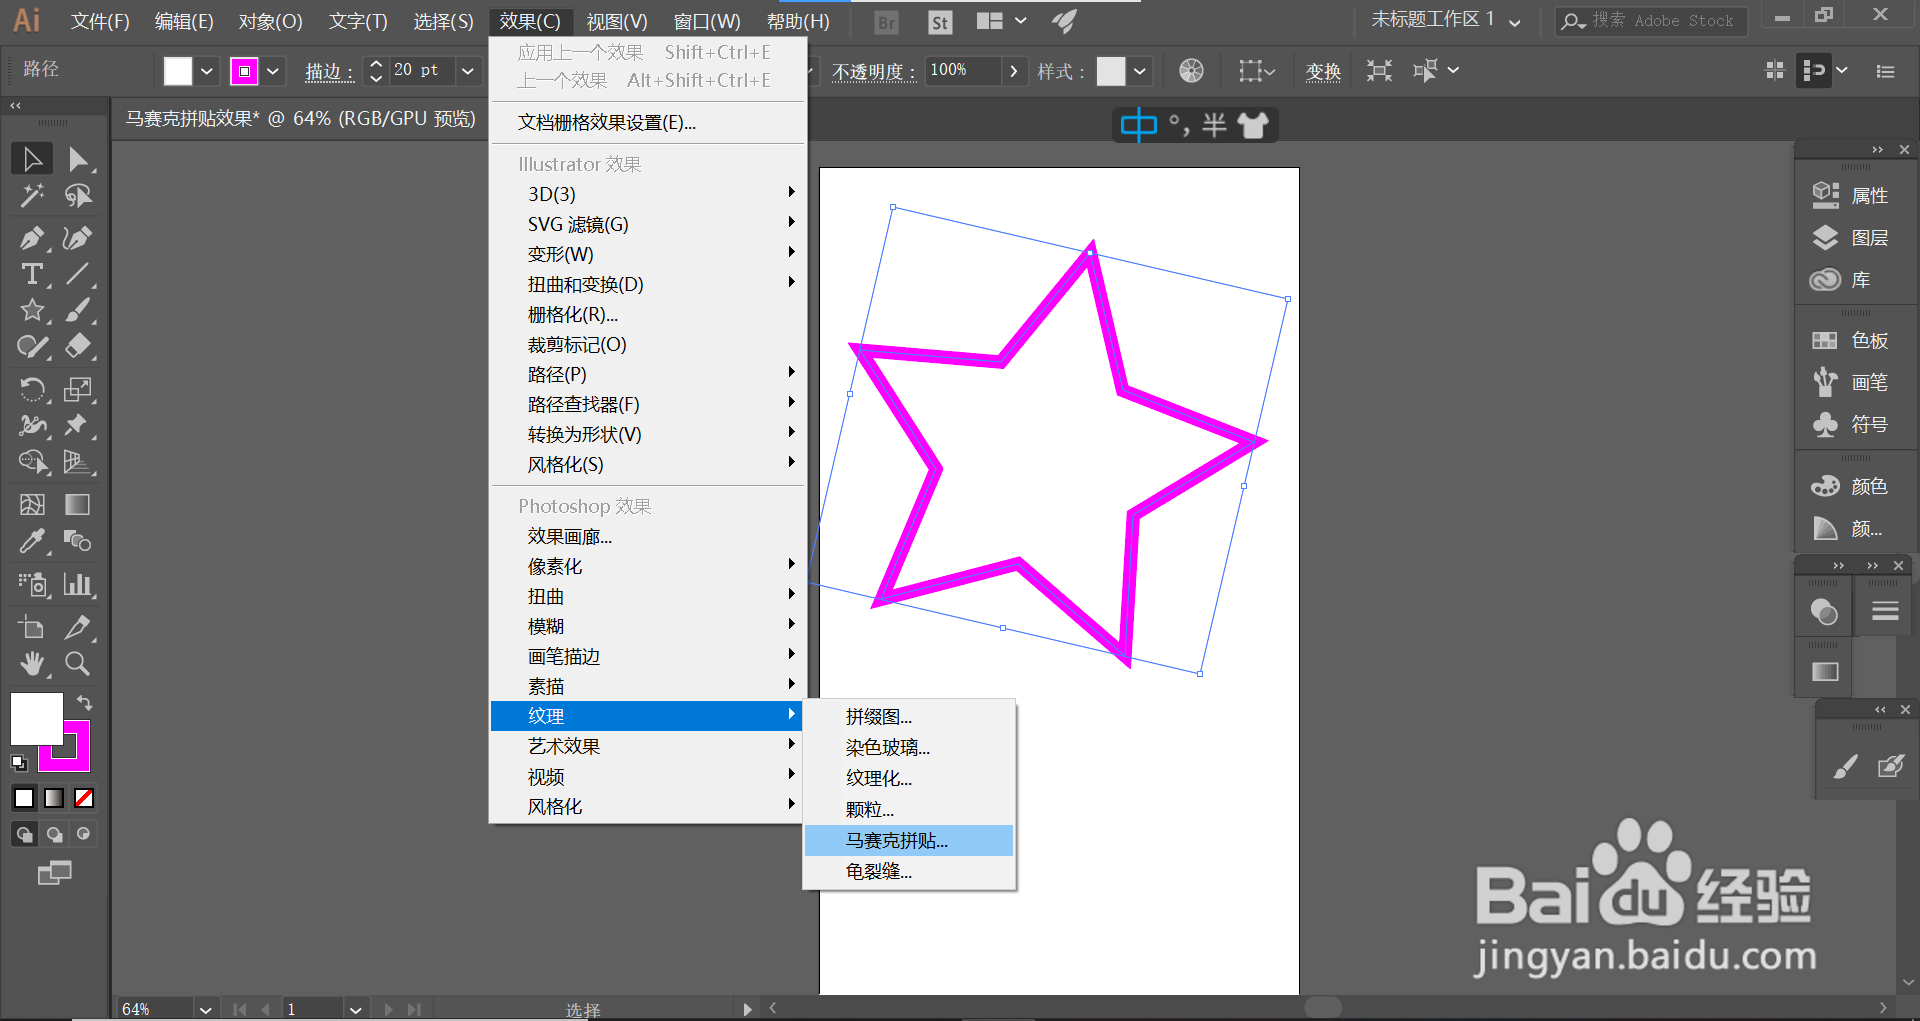1920x1021 pixels.
Task: Open the 对象(O) menu
Action: tap(270, 21)
